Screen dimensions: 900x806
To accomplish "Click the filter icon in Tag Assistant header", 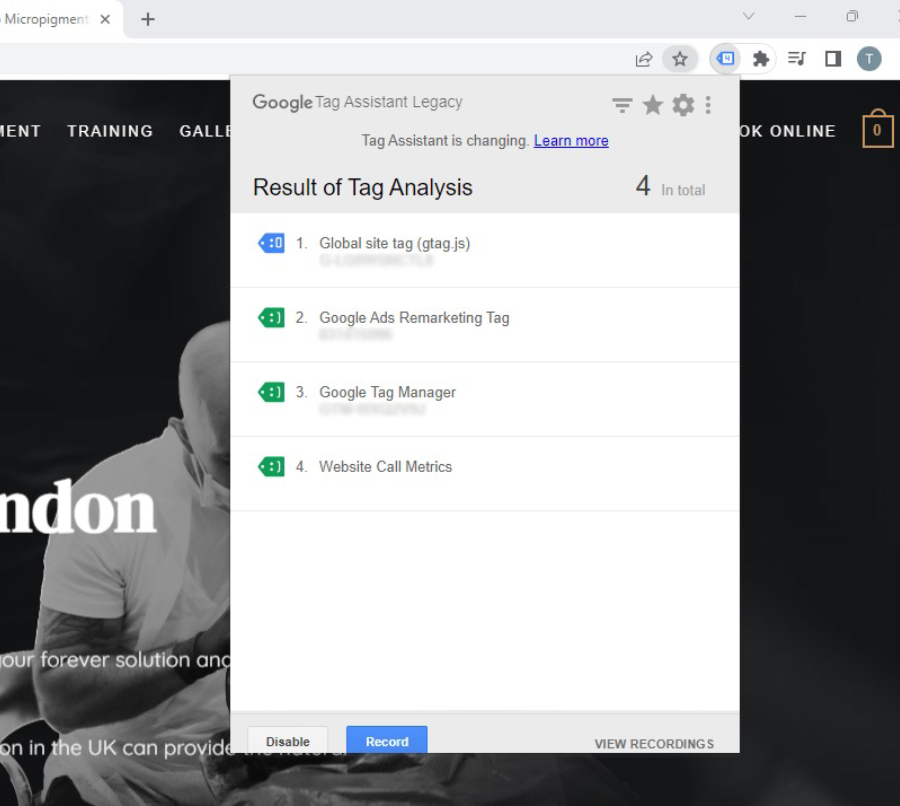I will tap(622, 105).
